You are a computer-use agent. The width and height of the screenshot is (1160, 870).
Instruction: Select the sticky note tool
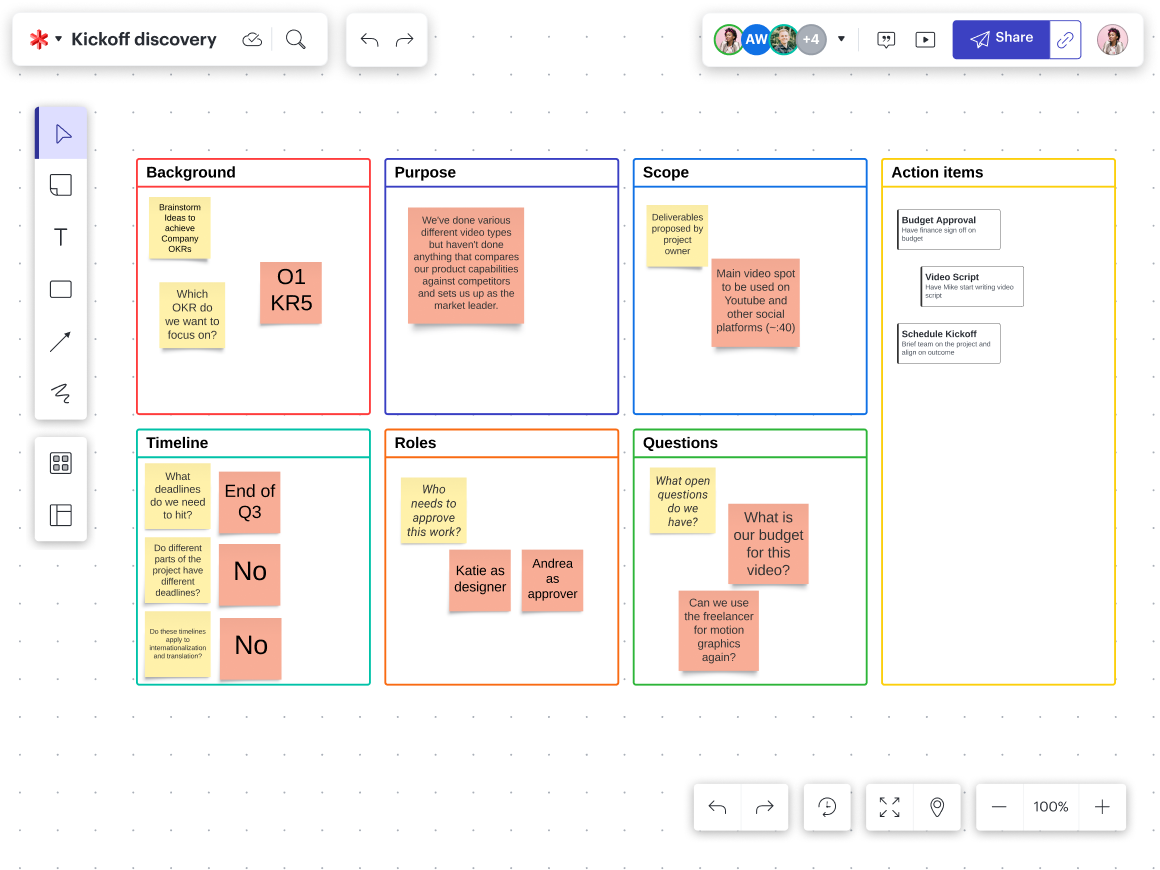(61, 185)
